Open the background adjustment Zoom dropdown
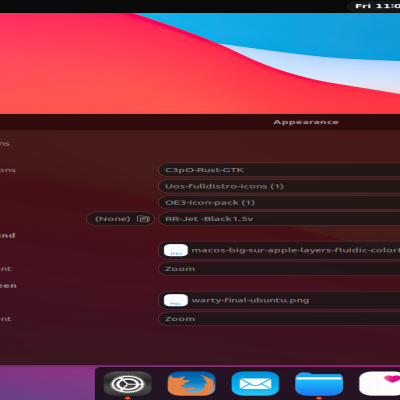400x400 pixels. point(279,269)
